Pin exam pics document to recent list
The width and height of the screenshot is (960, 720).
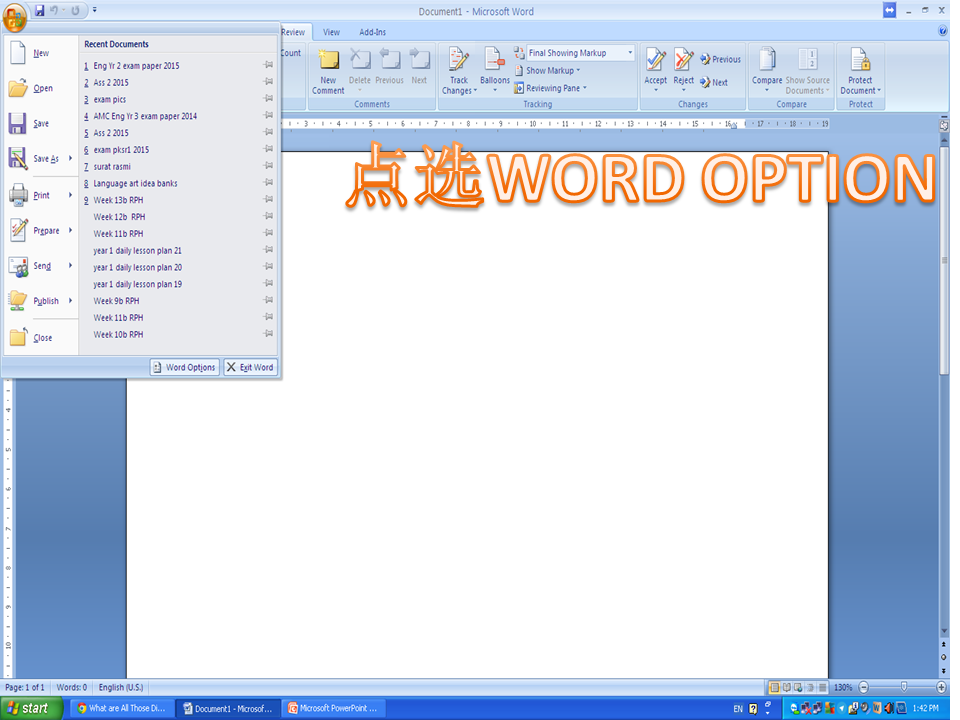pos(268,99)
